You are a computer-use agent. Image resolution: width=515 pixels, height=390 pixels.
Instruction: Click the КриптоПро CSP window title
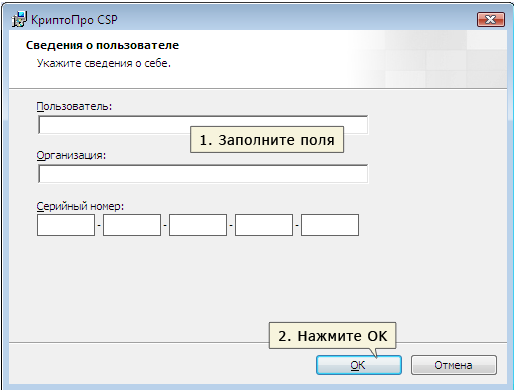[x=74, y=20]
